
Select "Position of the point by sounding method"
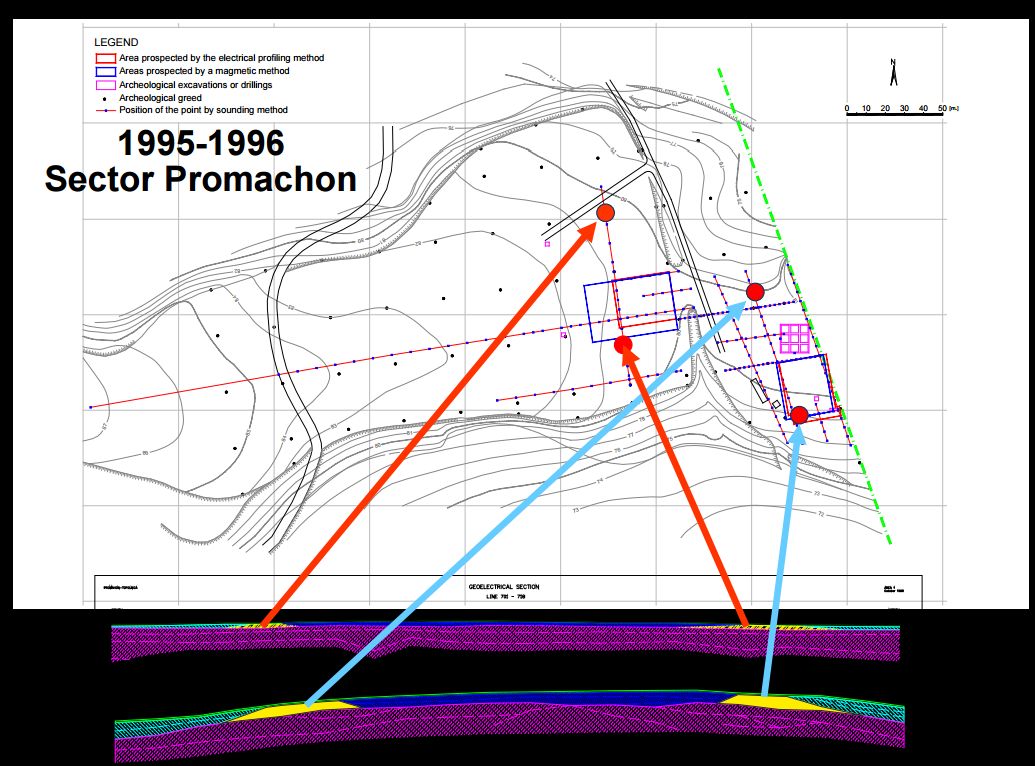[203, 110]
